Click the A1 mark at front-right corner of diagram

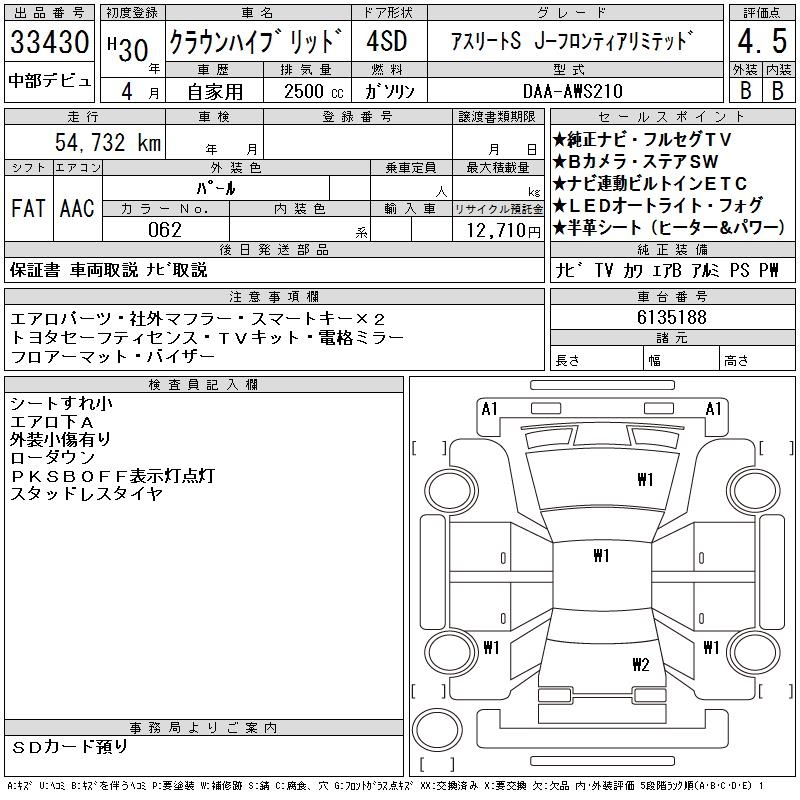(x=713, y=408)
